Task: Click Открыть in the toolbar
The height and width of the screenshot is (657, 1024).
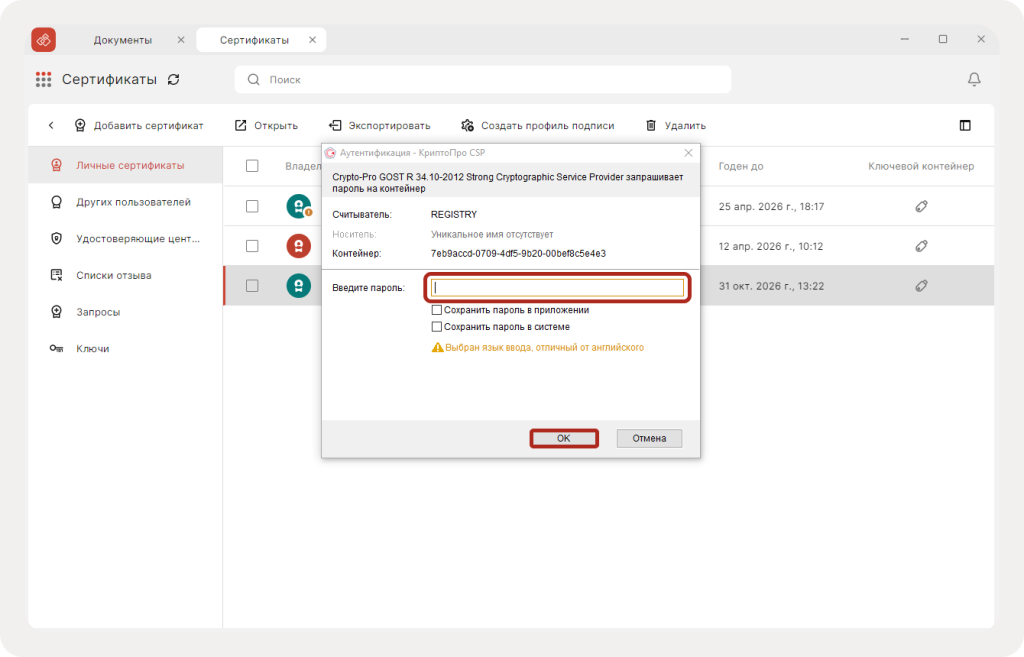Action: pyautogui.click(x=266, y=125)
